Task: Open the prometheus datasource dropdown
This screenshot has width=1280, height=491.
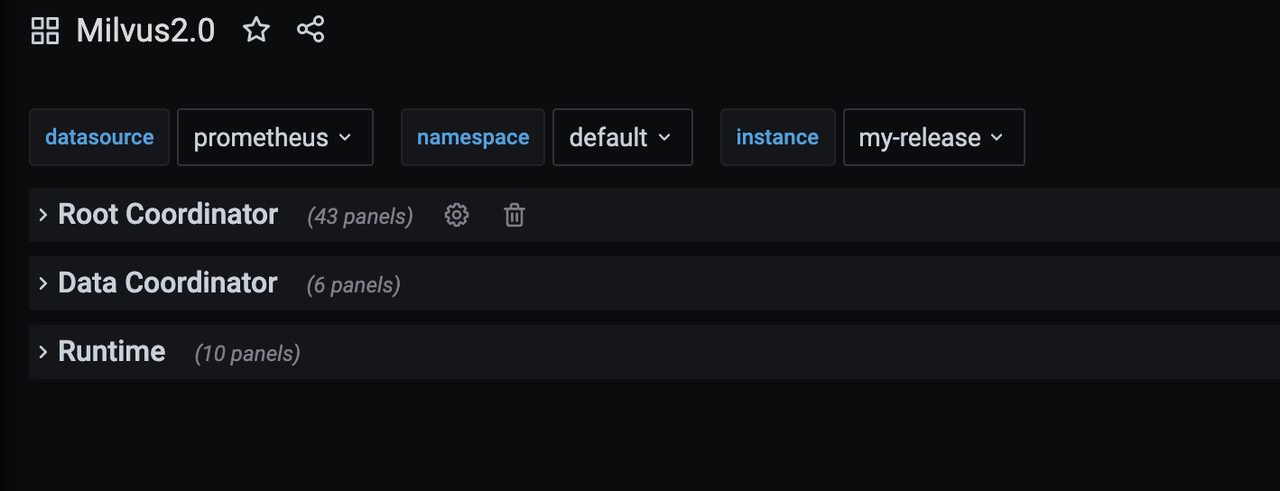Action: (274, 137)
